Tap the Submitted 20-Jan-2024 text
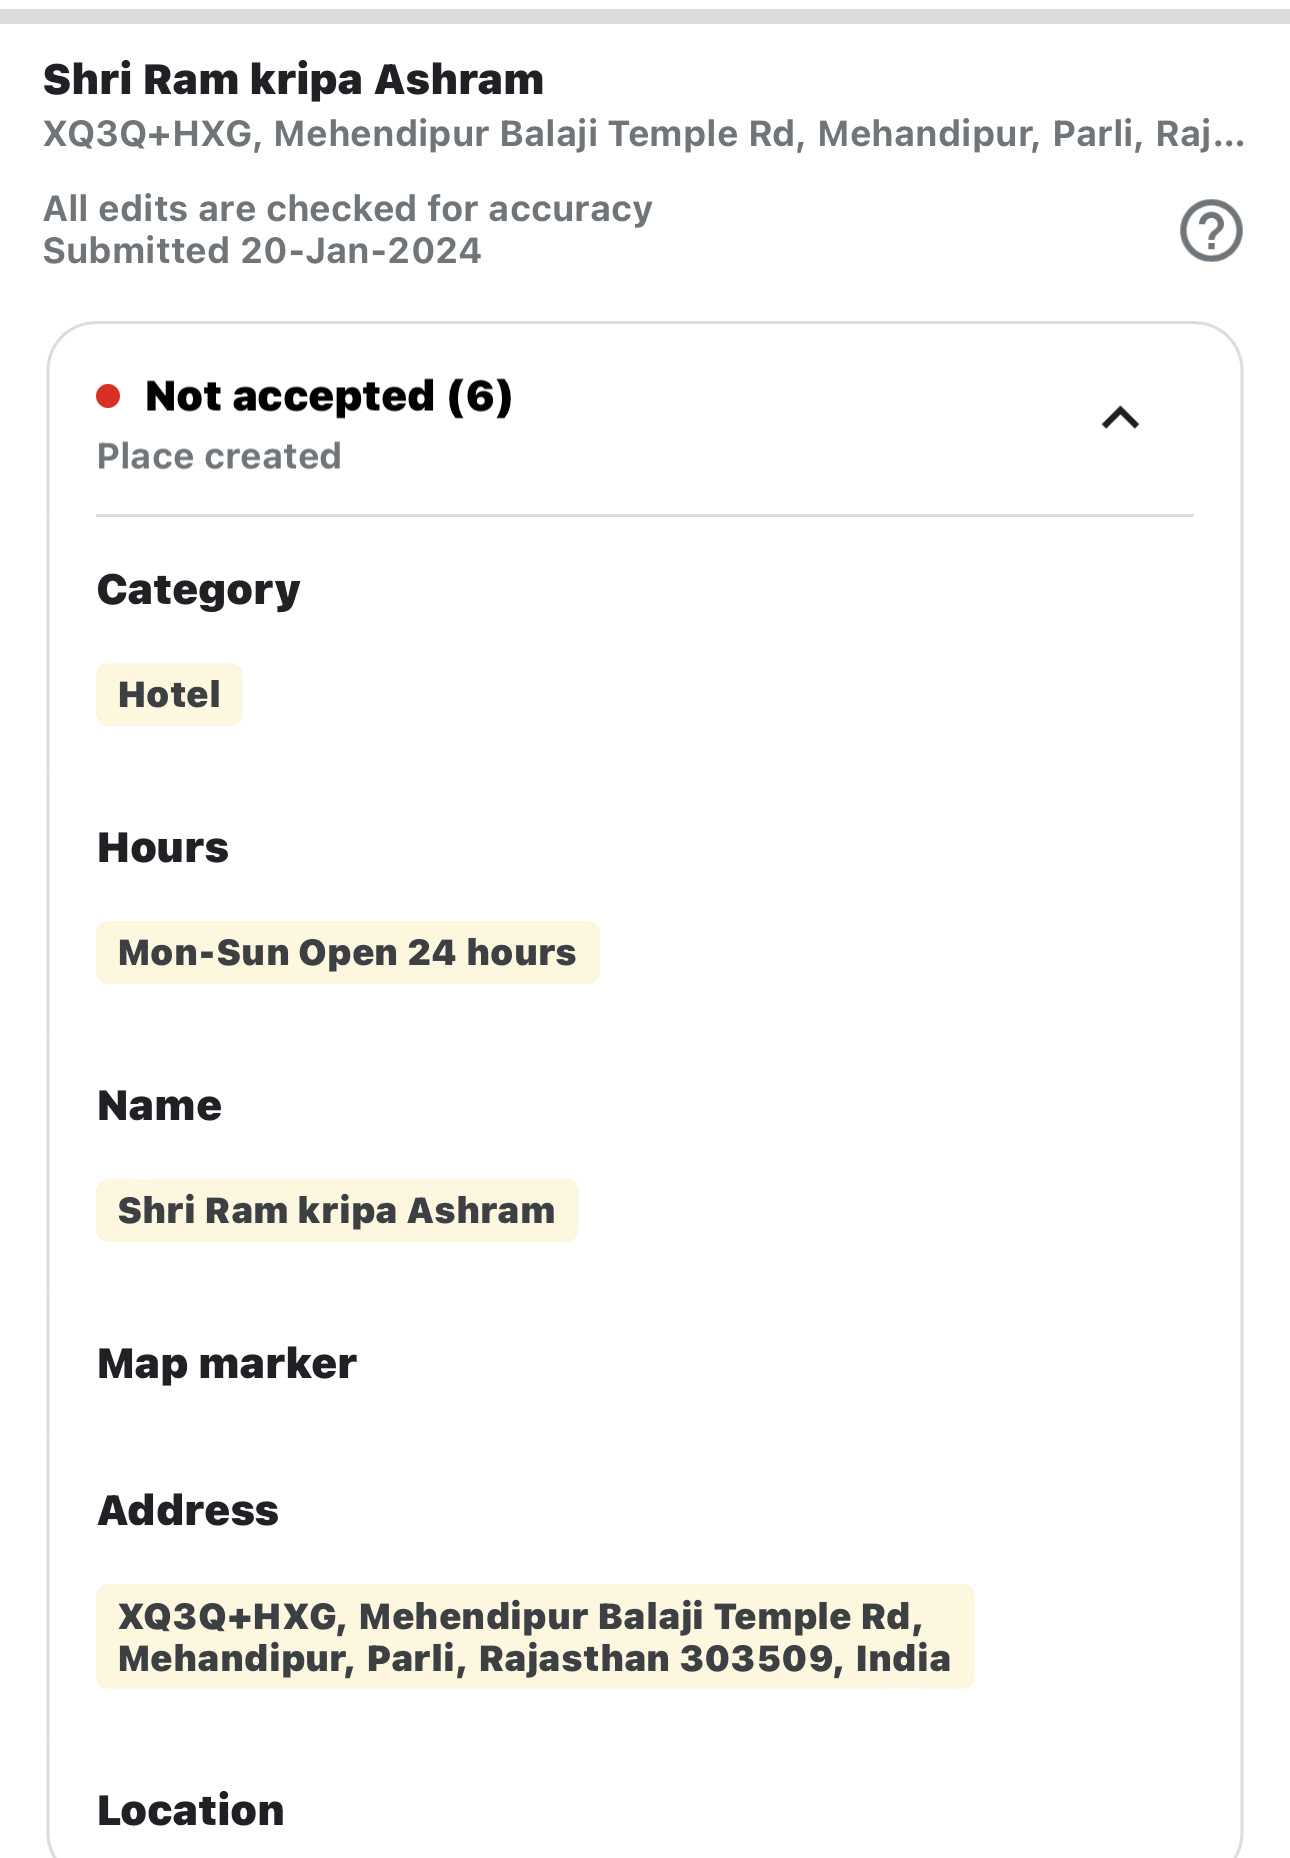The width and height of the screenshot is (1290, 1858). click(262, 251)
